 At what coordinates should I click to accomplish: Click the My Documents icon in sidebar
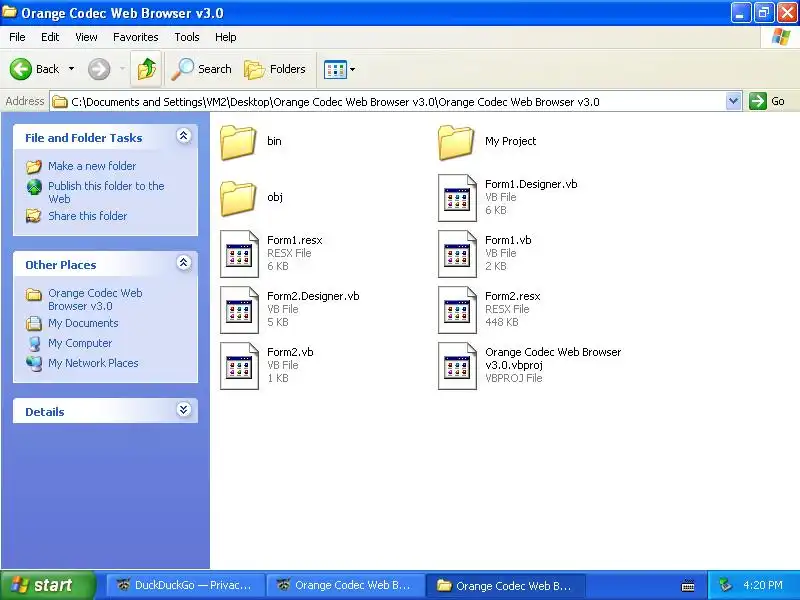coord(34,323)
